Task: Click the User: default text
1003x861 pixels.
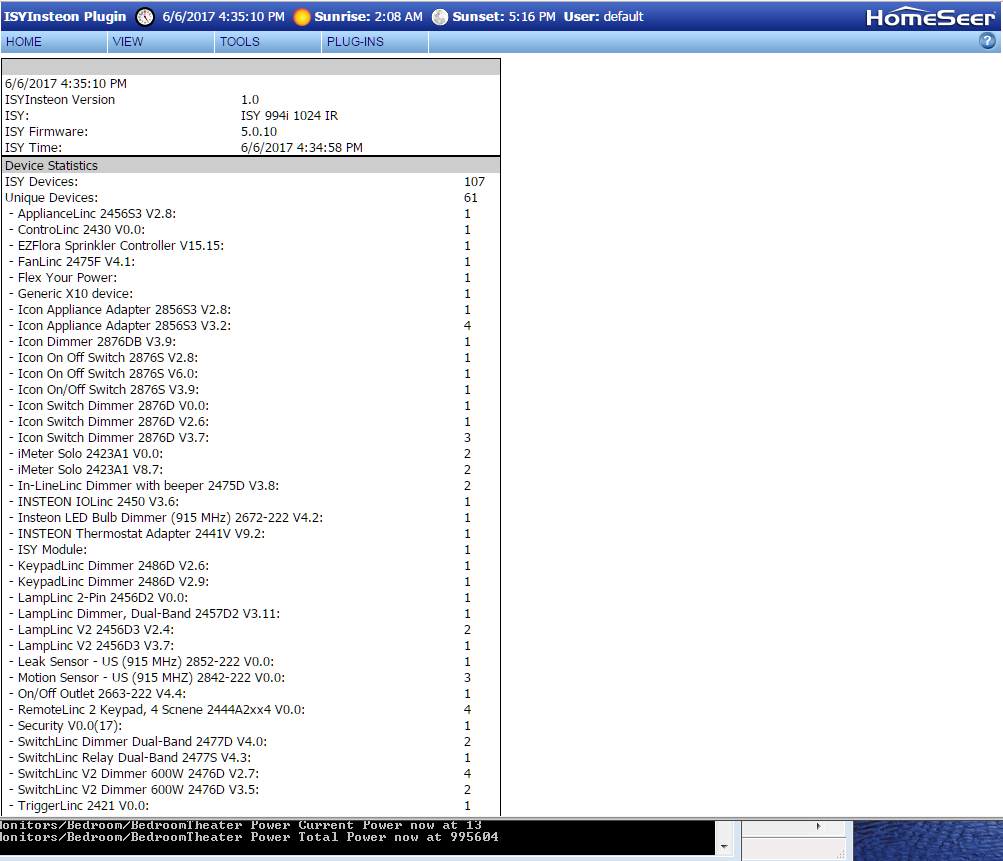Action: pos(603,17)
